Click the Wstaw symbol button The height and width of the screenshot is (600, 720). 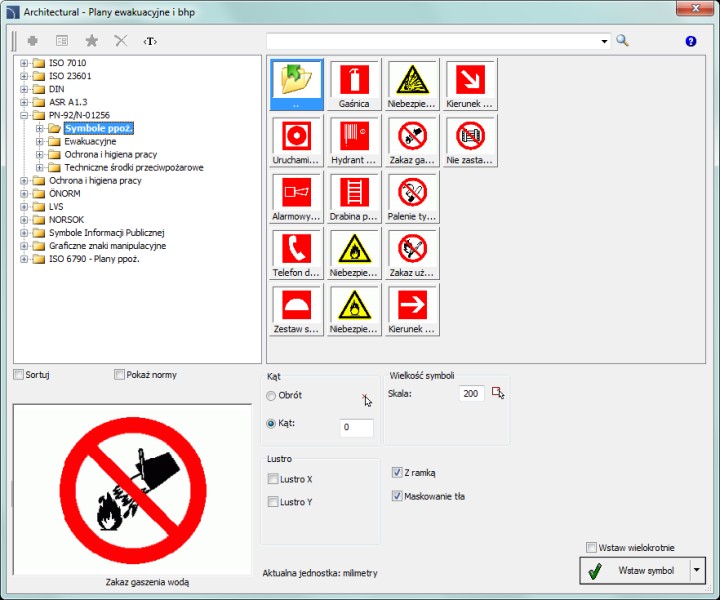click(x=632, y=571)
